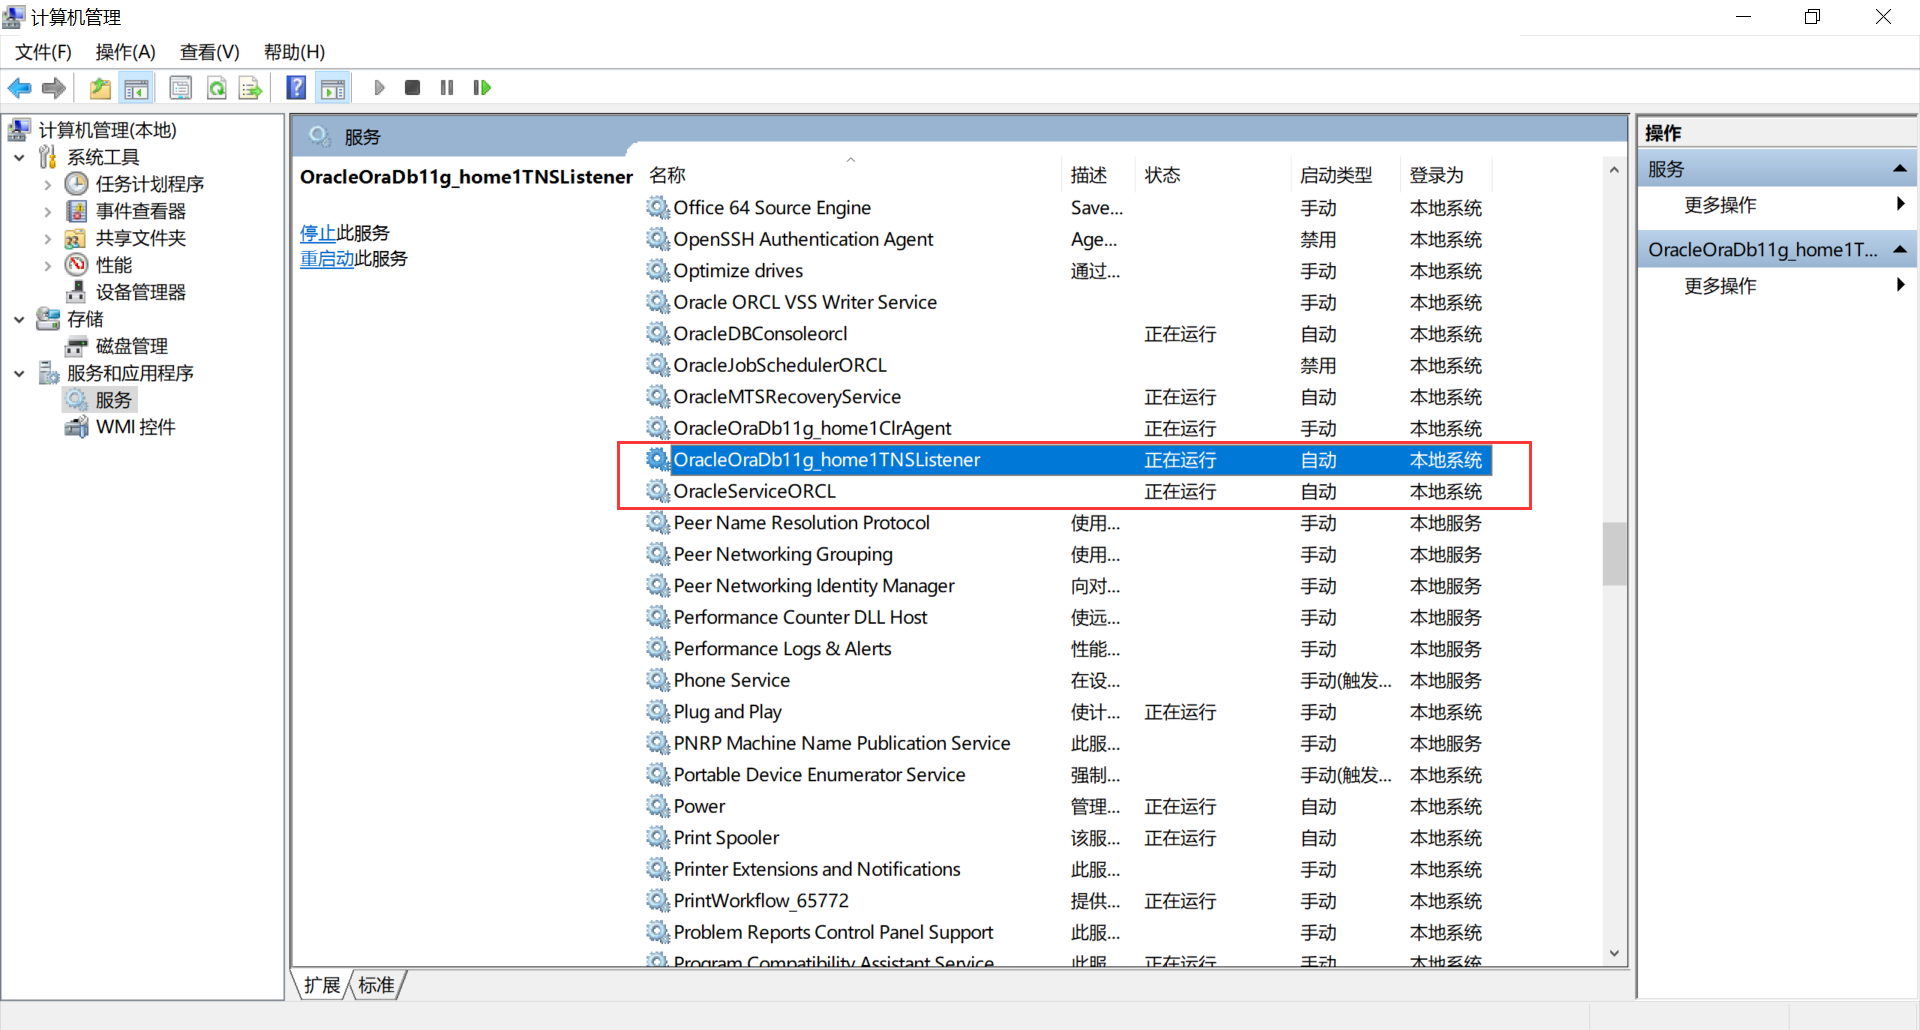Select Print Spooler service row
Image resolution: width=1920 pixels, height=1030 pixels.
(1068, 838)
